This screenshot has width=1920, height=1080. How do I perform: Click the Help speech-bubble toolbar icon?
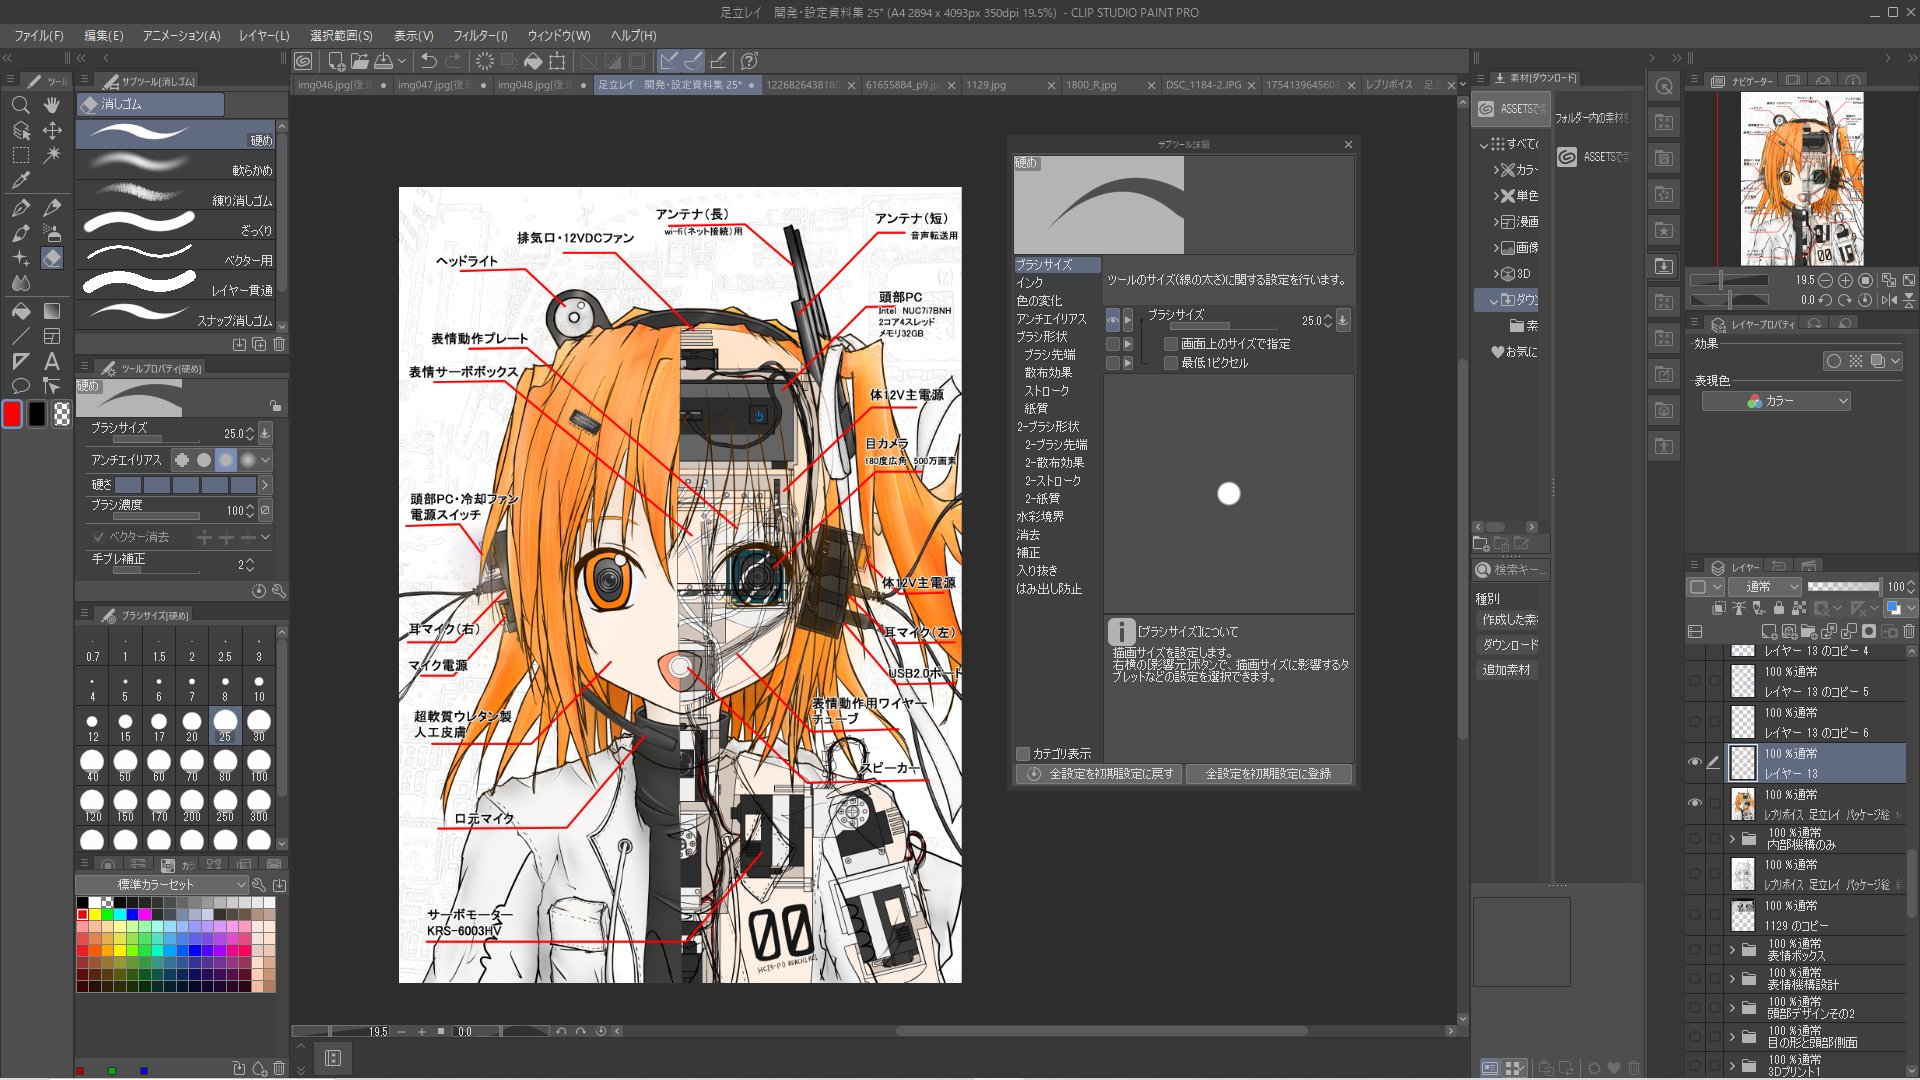(750, 61)
